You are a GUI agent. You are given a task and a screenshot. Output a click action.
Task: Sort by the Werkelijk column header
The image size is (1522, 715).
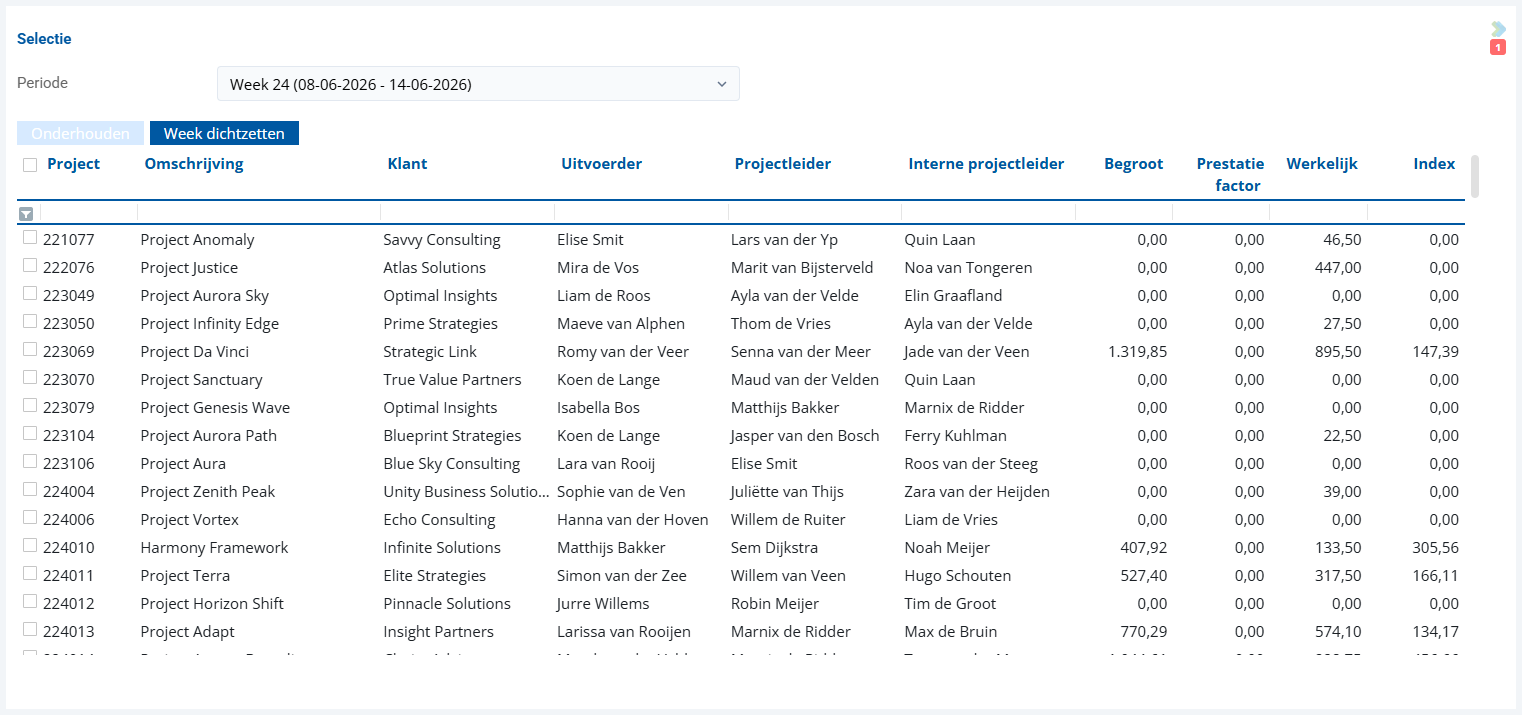point(1322,164)
